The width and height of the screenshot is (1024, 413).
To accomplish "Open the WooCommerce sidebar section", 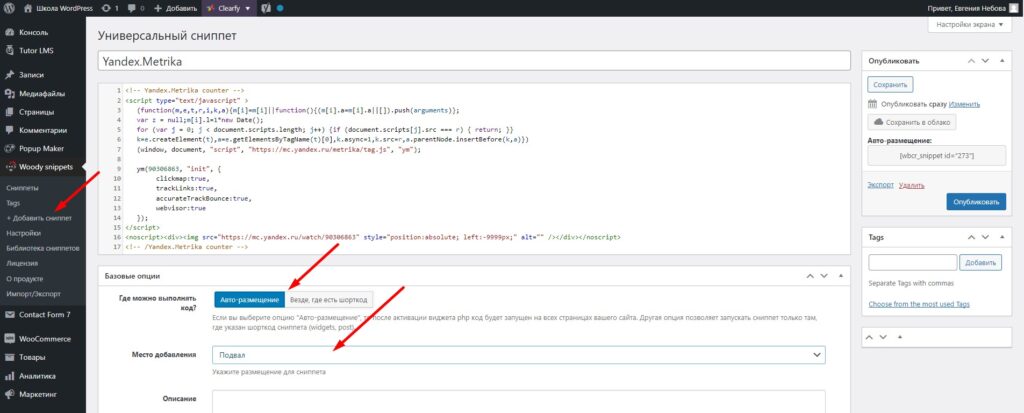I will [x=47, y=339].
